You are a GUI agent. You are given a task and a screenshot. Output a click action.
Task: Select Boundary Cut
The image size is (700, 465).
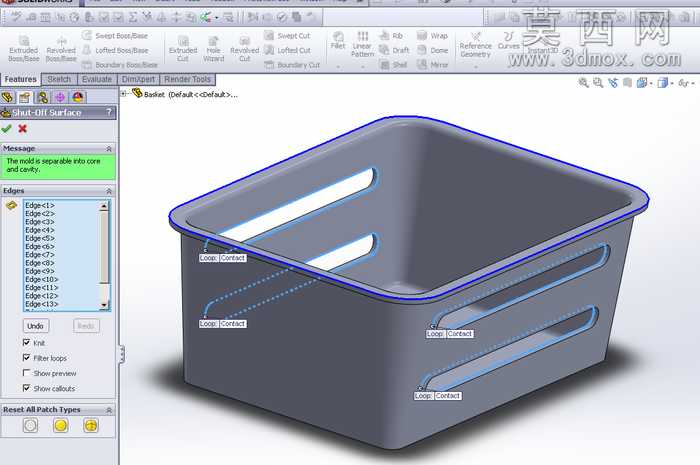(292, 65)
